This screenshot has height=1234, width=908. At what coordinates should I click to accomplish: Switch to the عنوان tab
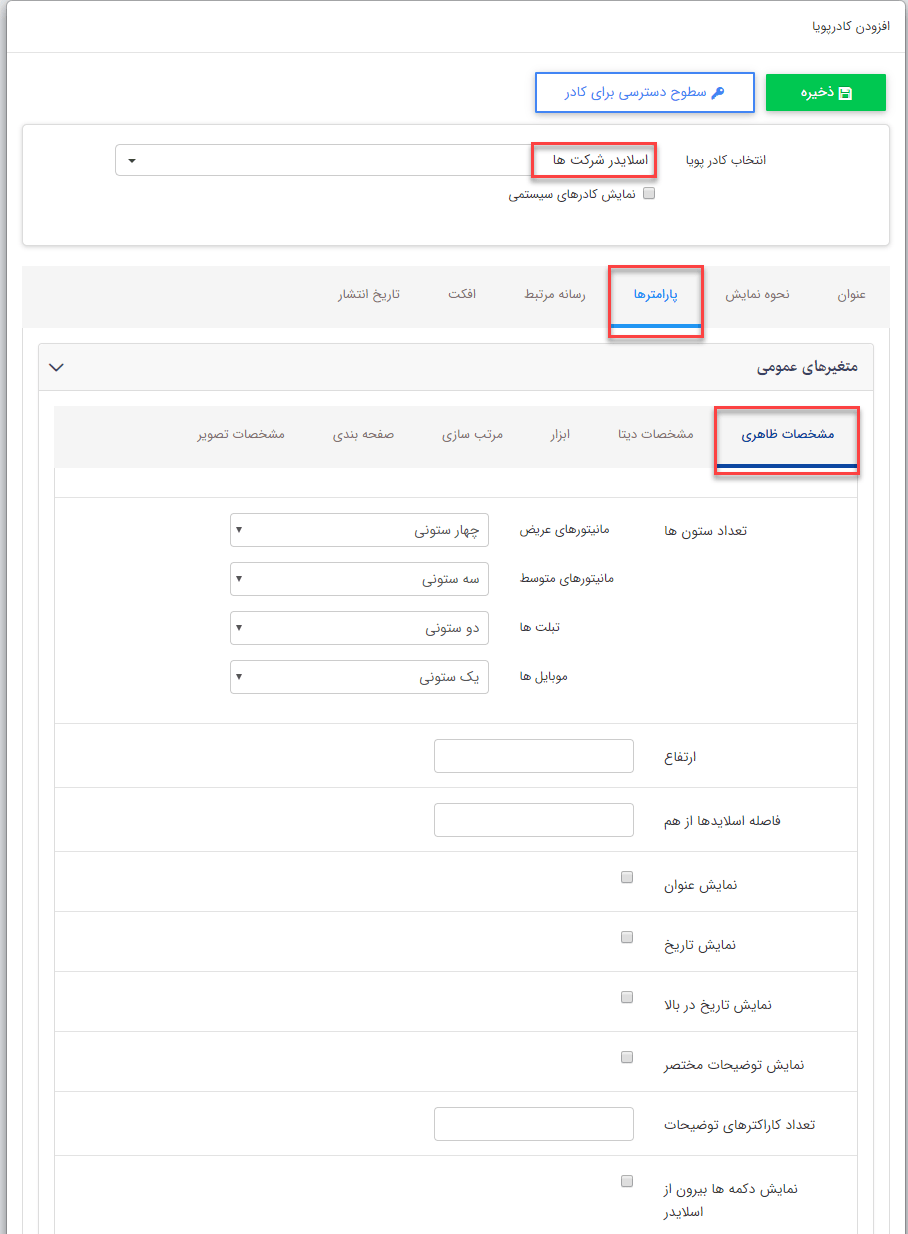(851, 295)
